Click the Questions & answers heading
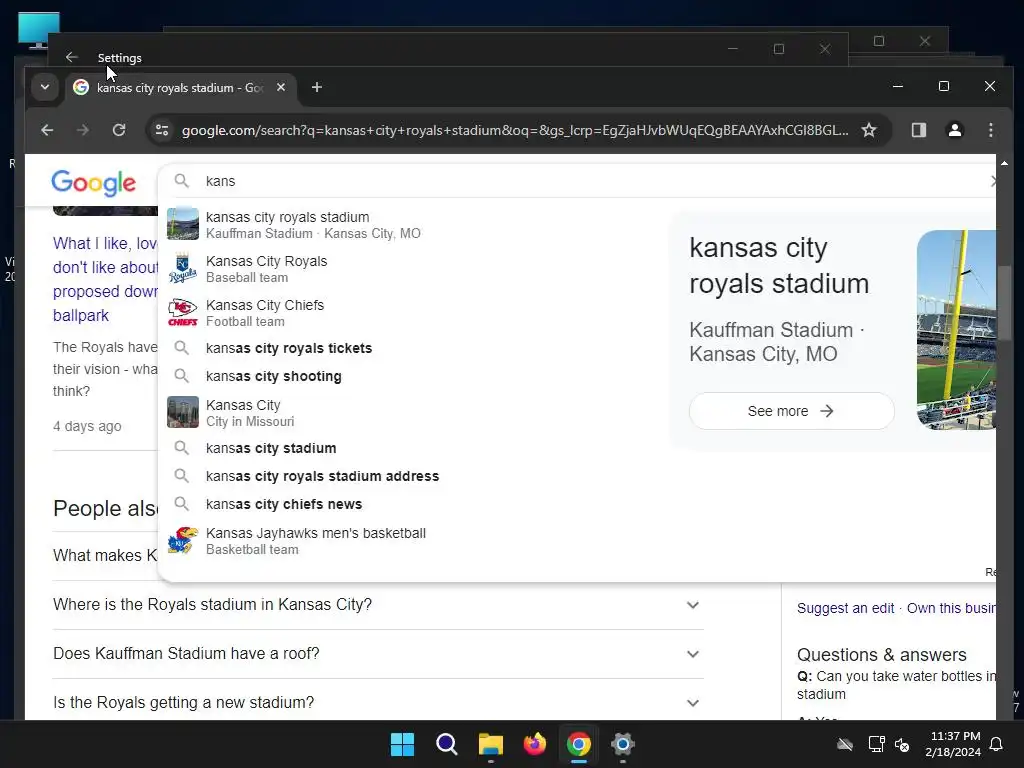The image size is (1024, 768). point(881,654)
